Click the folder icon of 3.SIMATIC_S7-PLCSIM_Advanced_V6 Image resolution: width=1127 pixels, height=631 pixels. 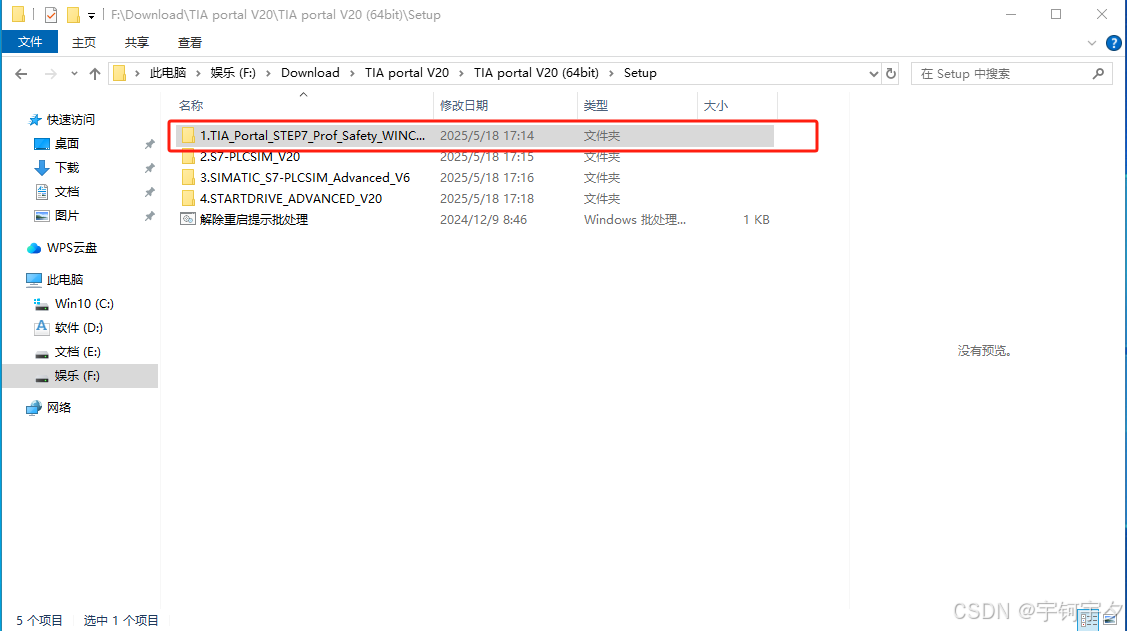pyautogui.click(x=188, y=178)
